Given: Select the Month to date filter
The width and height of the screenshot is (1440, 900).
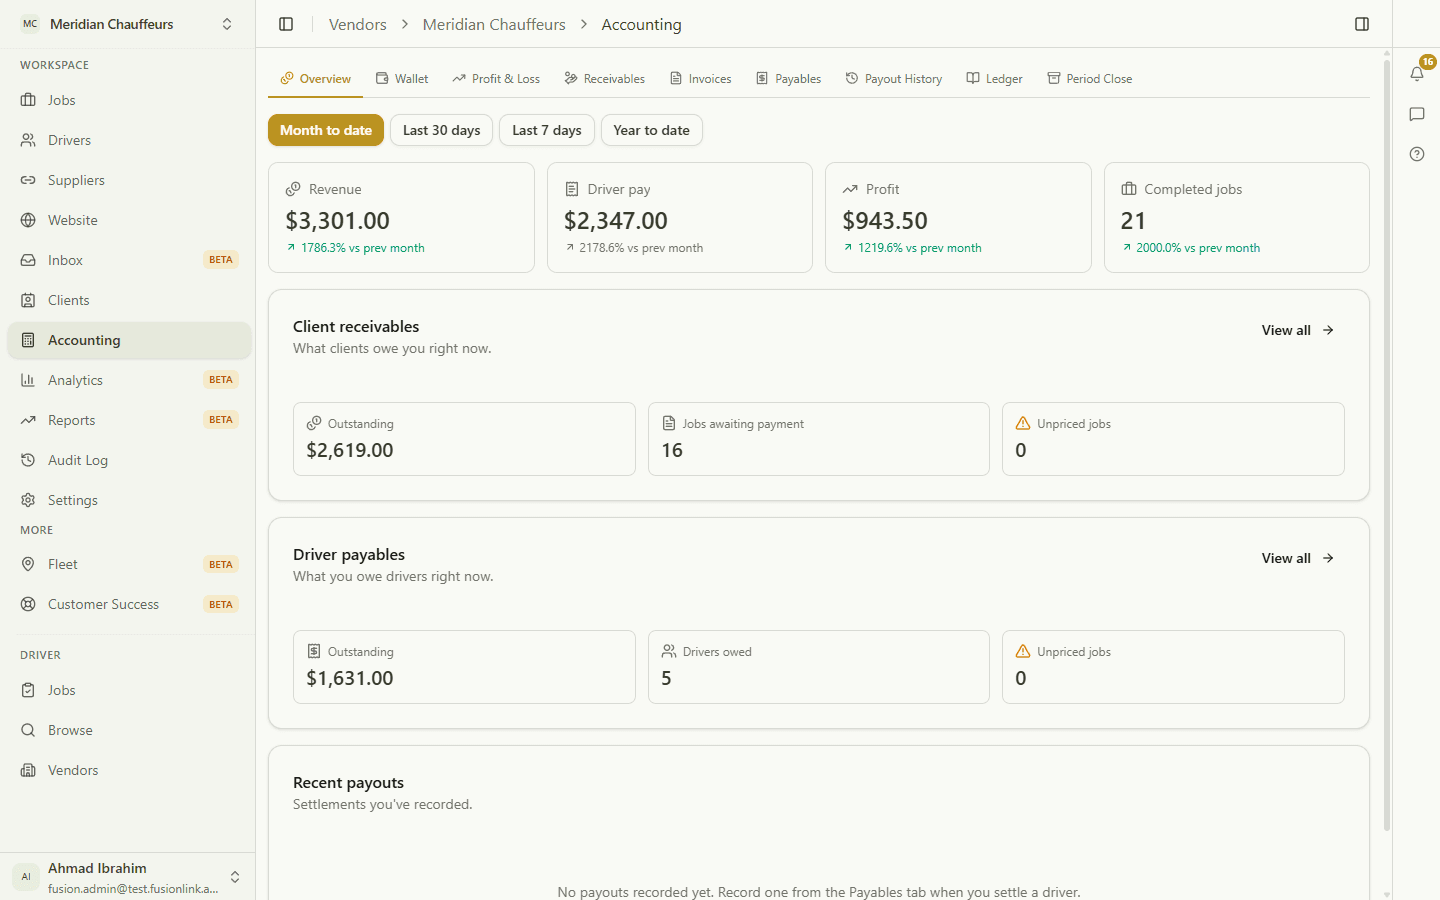Looking at the screenshot, I should pyautogui.click(x=326, y=130).
